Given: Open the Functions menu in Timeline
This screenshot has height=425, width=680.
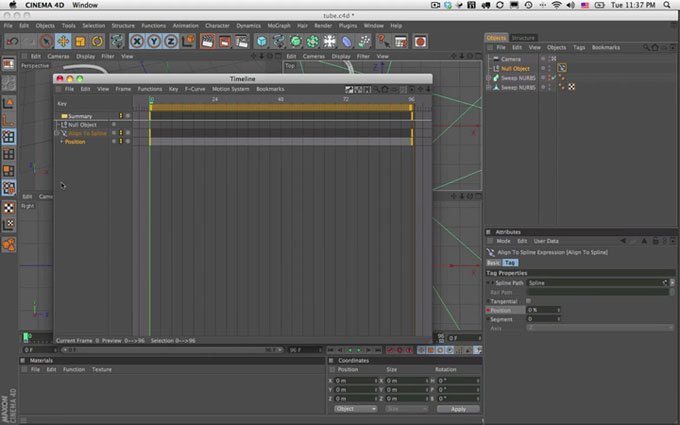Looking at the screenshot, I should 150,89.
